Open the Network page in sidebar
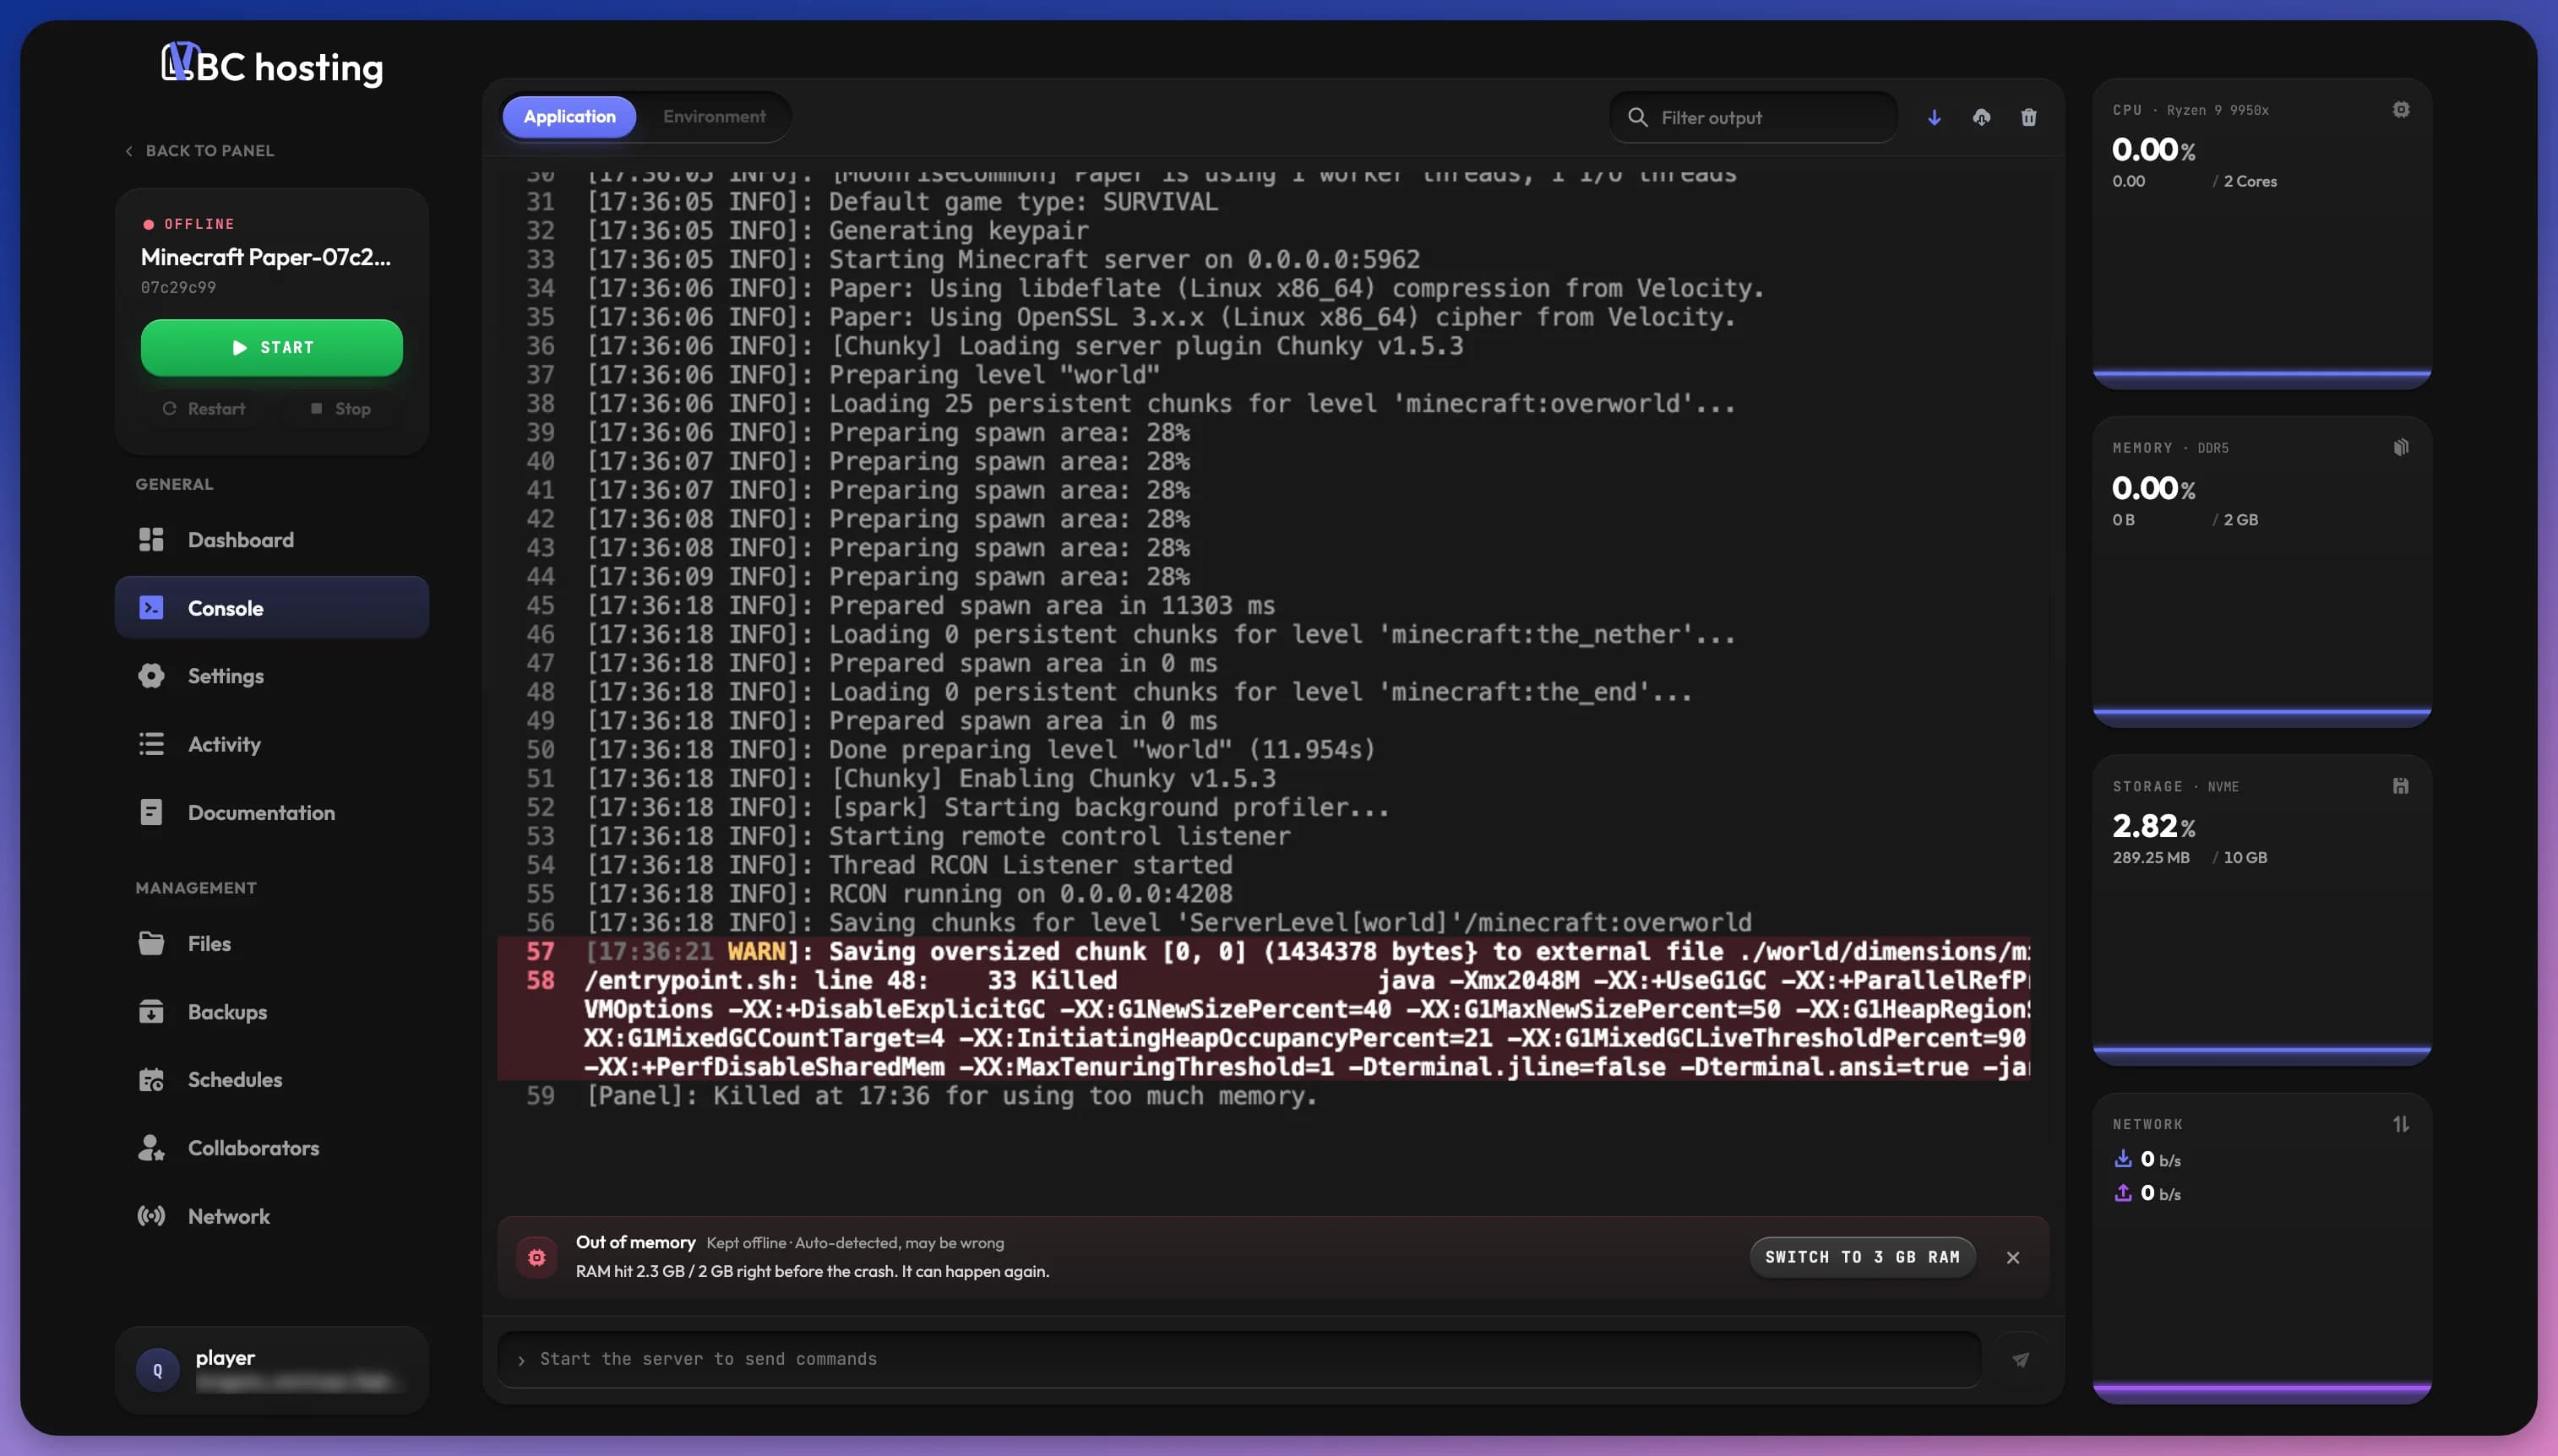Screen dimensions: 2558x1456 pyautogui.click(x=272, y=1216)
